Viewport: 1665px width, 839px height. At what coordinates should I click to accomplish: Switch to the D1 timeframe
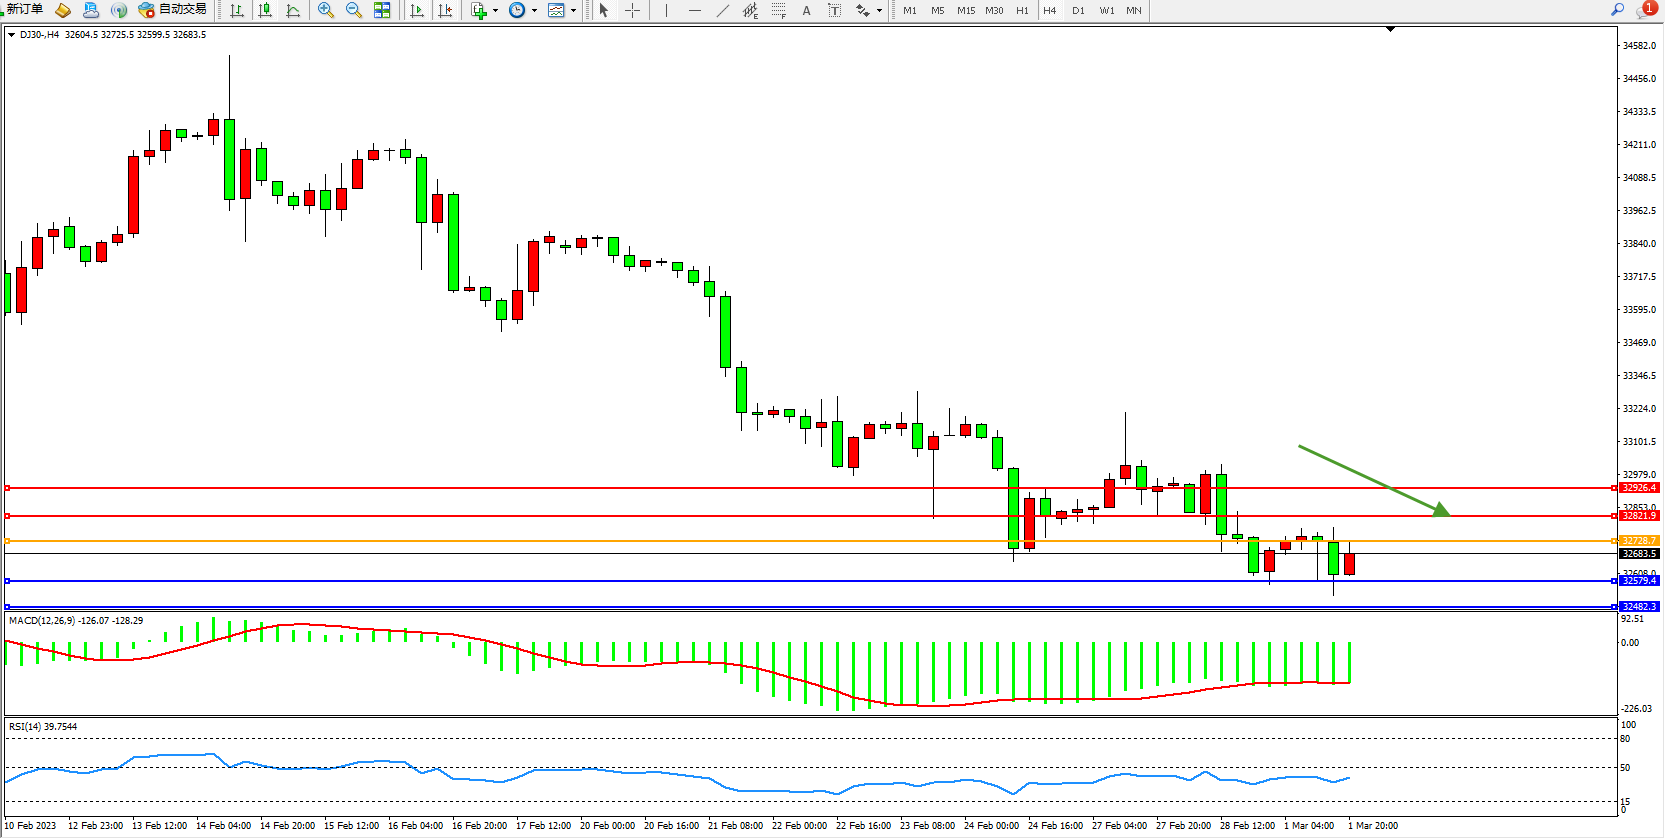(1078, 10)
